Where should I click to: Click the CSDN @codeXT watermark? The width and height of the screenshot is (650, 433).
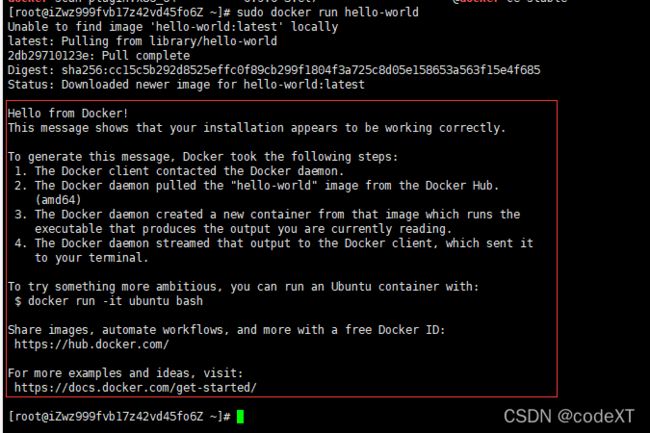point(569,416)
